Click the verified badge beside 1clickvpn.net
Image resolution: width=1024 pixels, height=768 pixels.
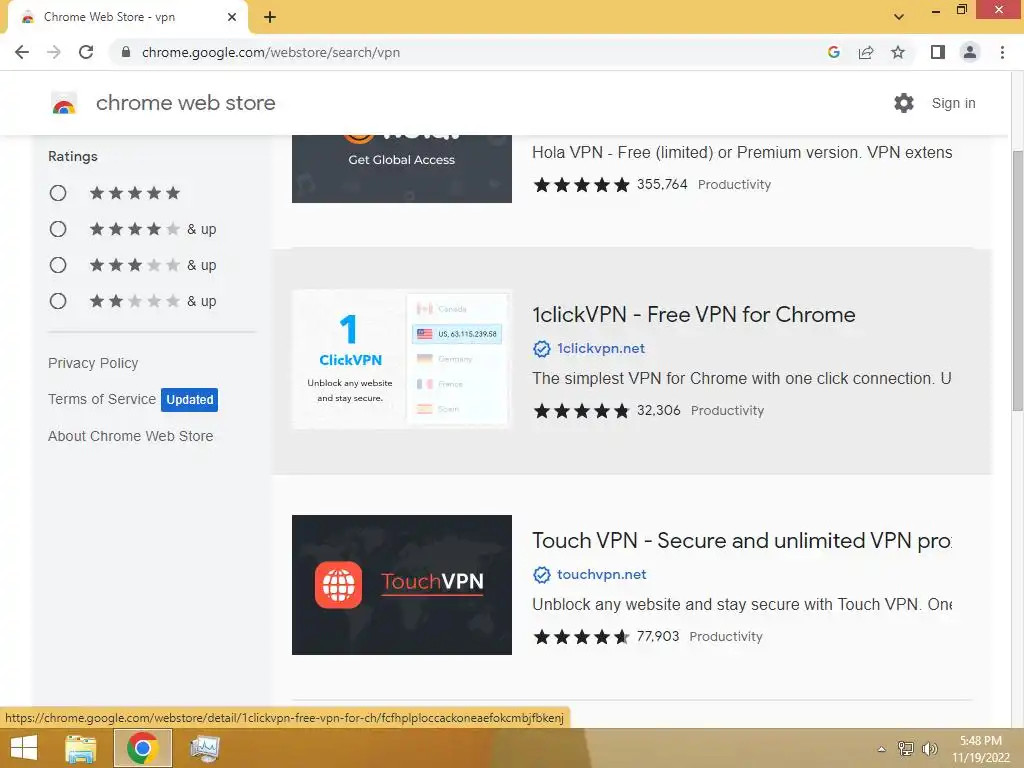tap(541, 349)
